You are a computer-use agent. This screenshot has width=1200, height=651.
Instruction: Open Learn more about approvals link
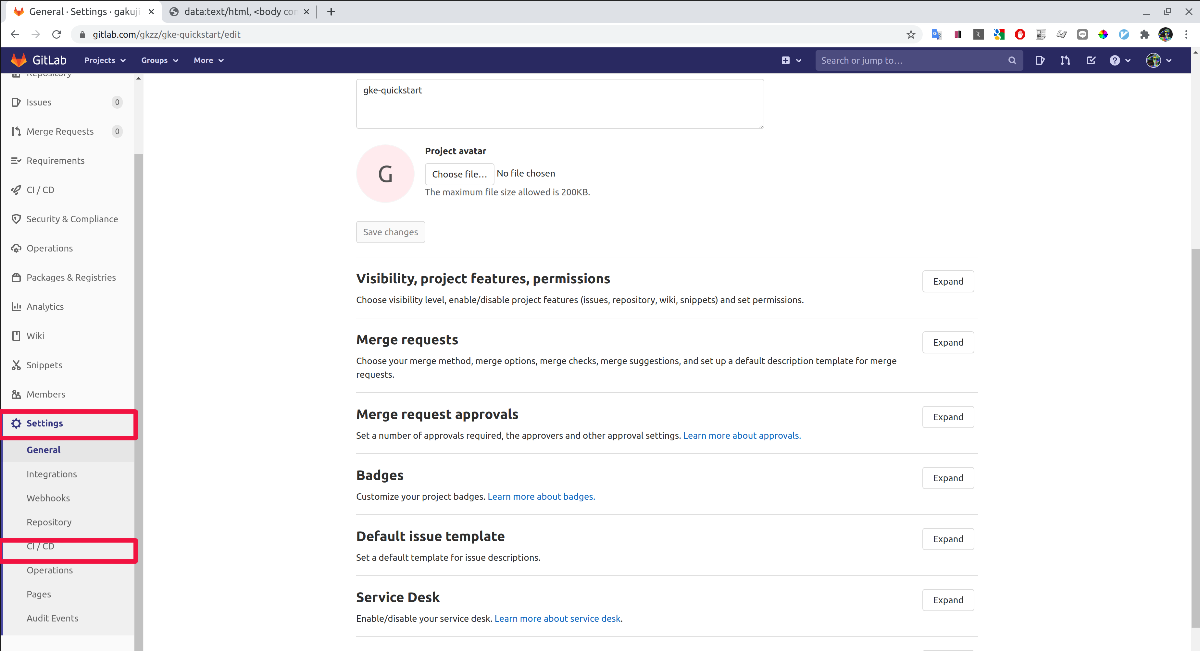click(x=742, y=436)
